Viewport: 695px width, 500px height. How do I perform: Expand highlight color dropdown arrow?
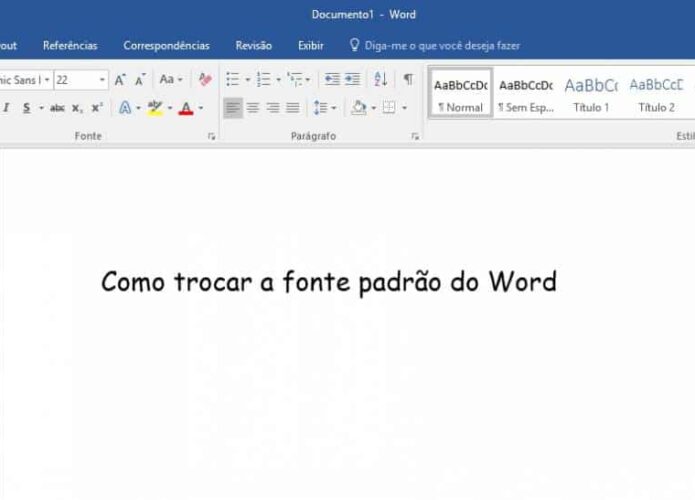pyautogui.click(x=170, y=108)
